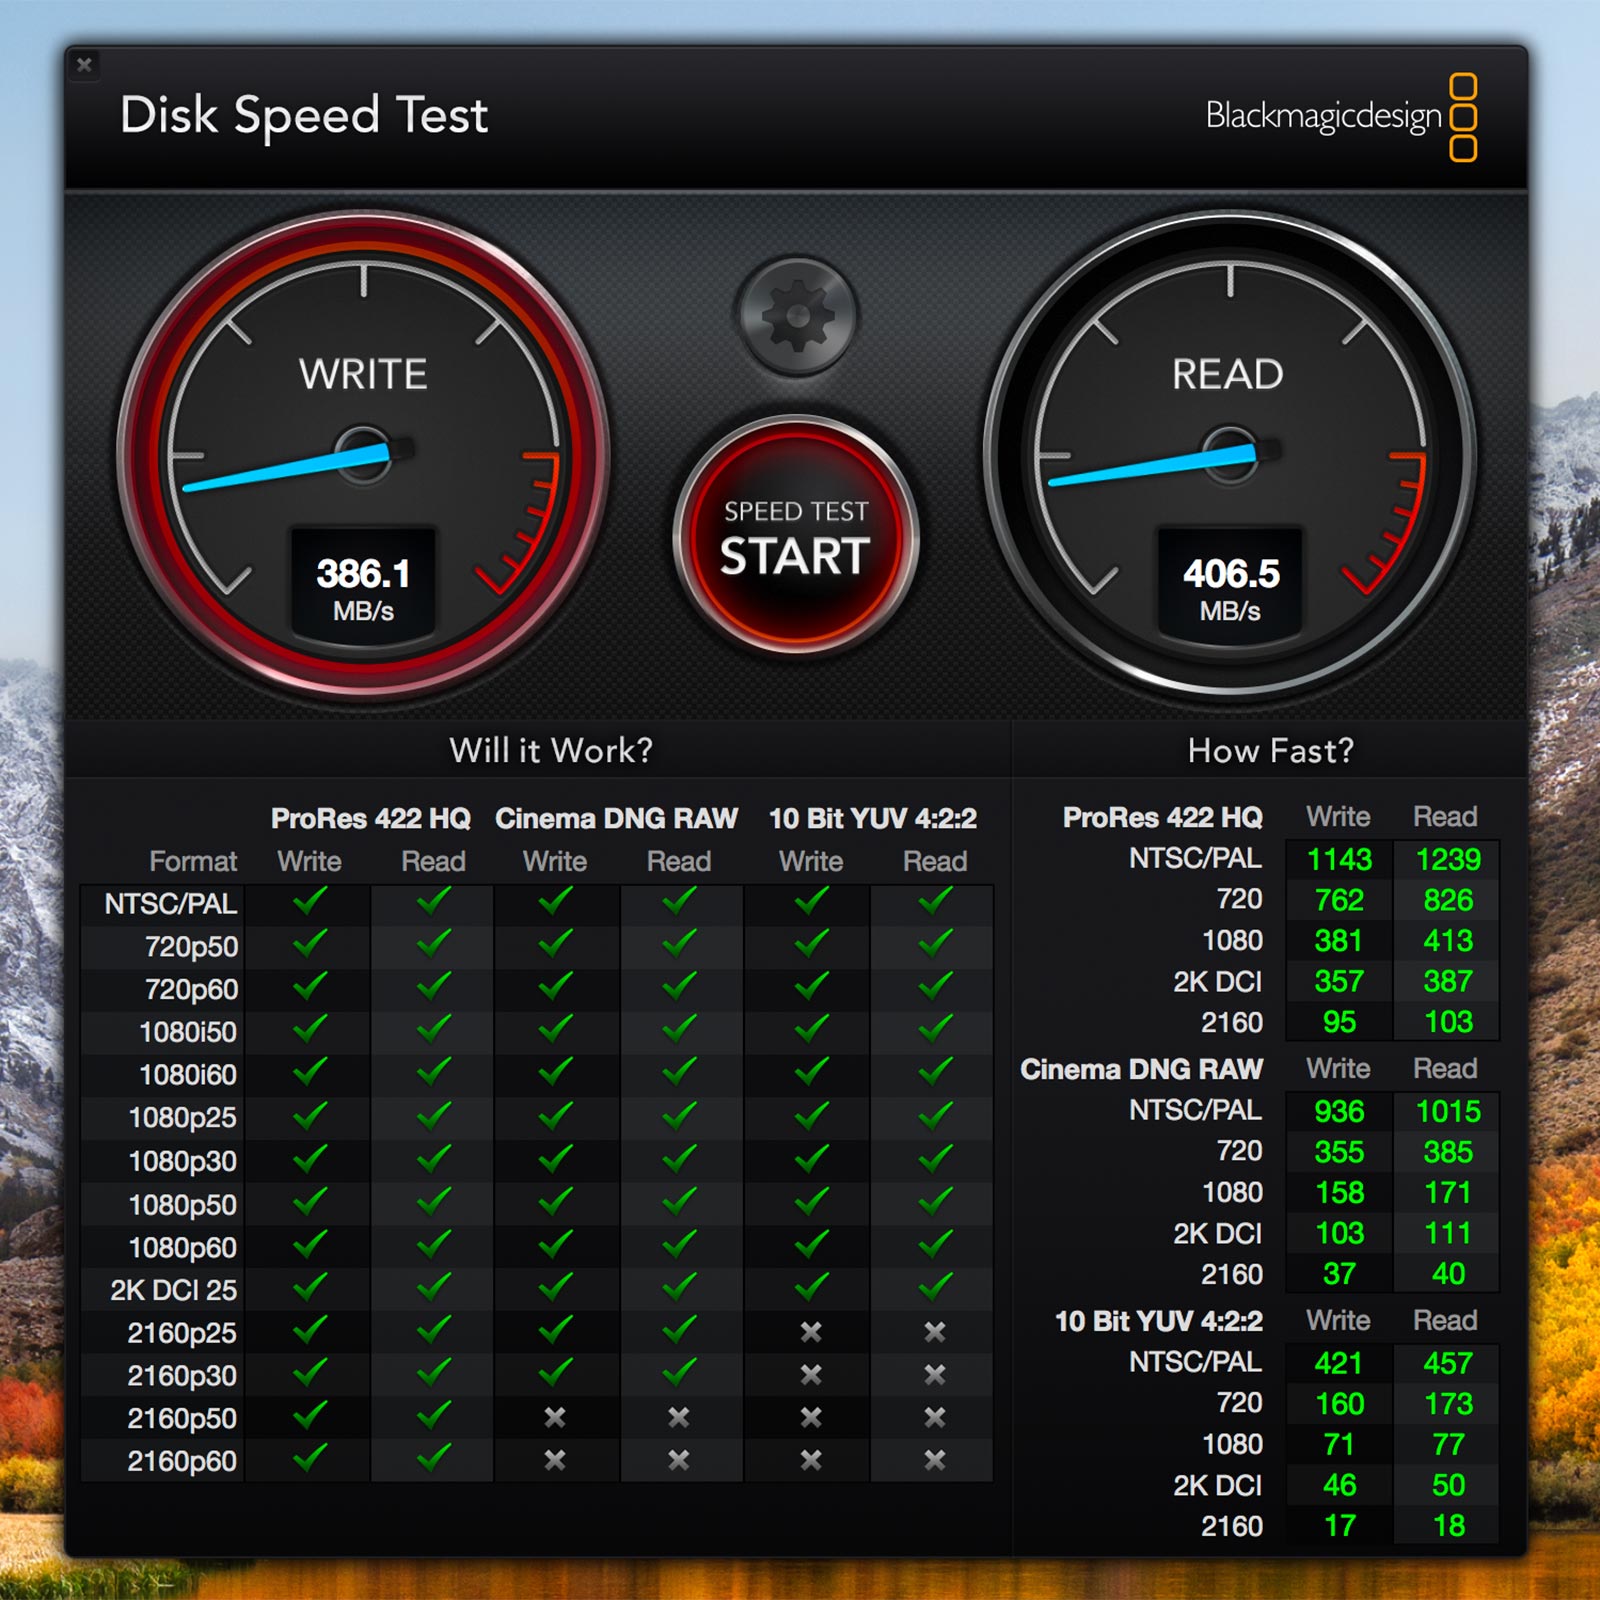Click the Read gauge speed readout
Viewport: 1600px width, 1600px height.
tap(1230, 587)
